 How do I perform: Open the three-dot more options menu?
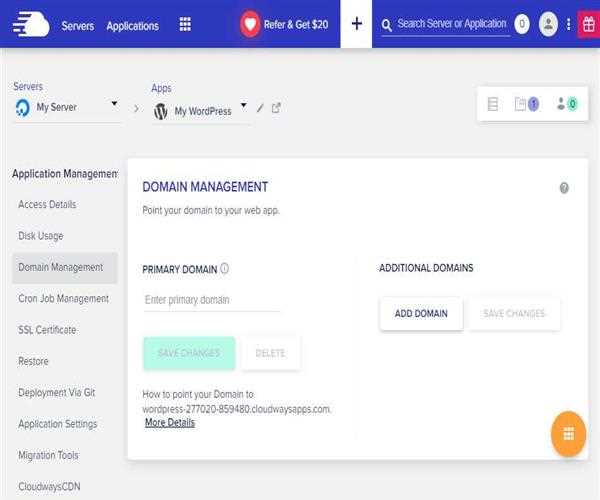(569, 24)
